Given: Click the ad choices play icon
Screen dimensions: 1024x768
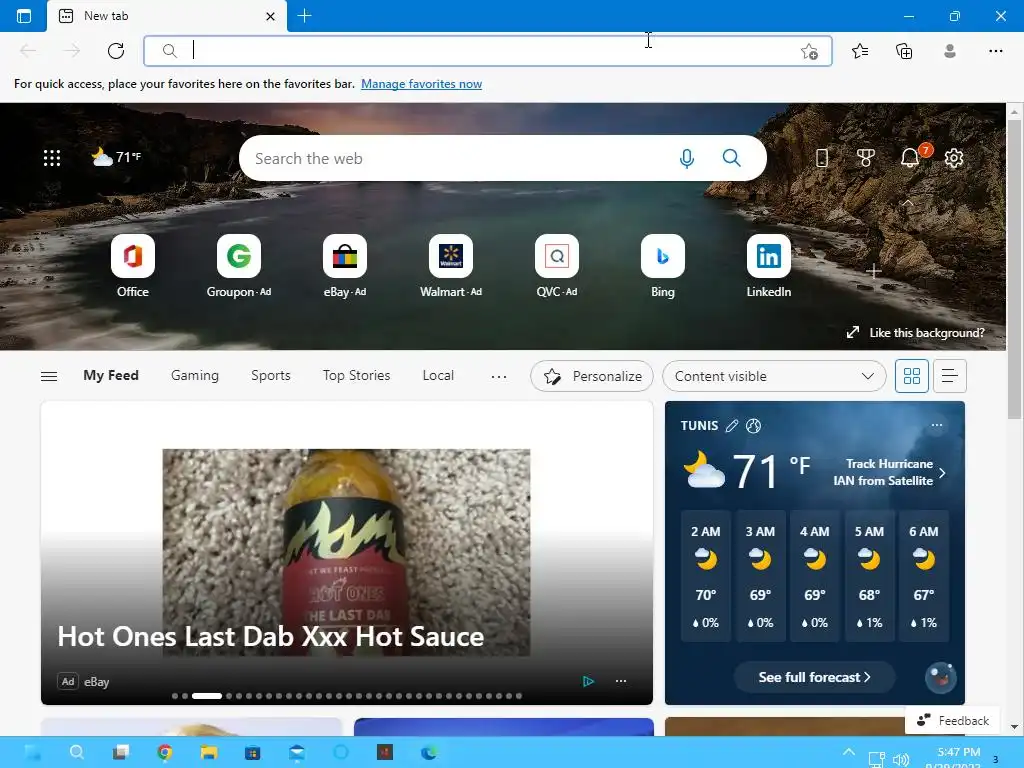Looking at the screenshot, I should click(588, 681).
